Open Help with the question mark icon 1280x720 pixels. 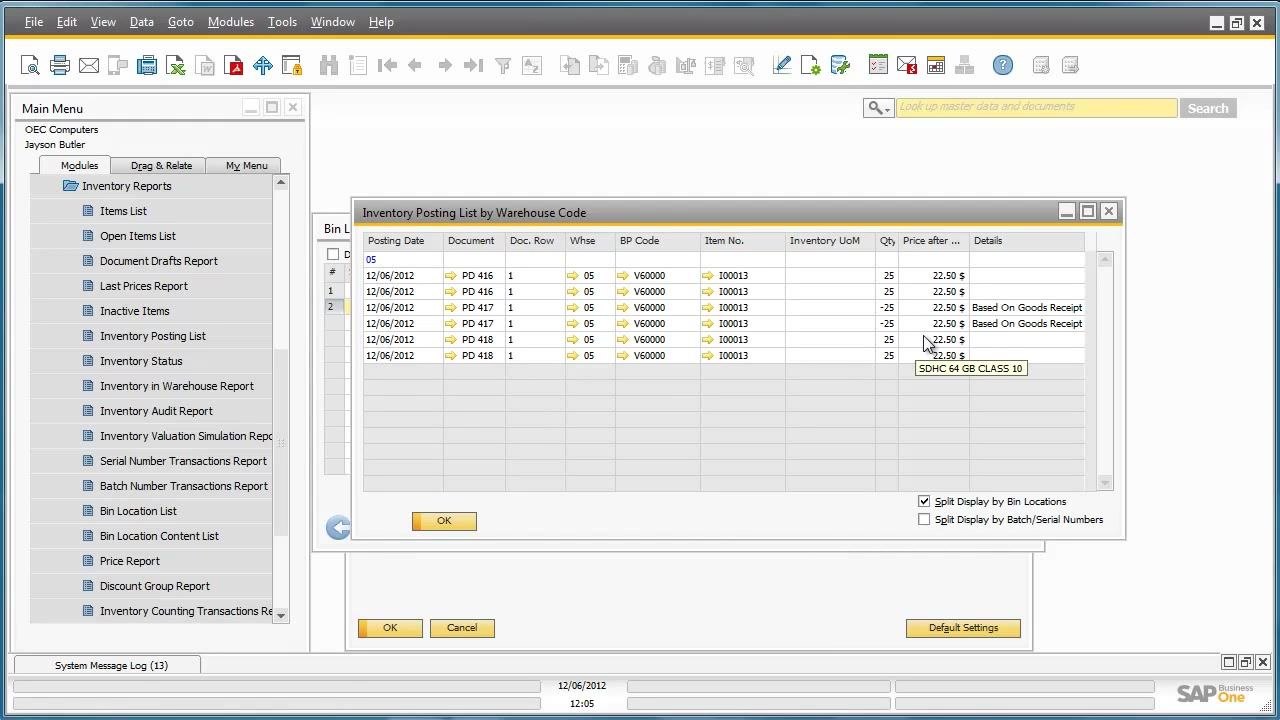1003,66
